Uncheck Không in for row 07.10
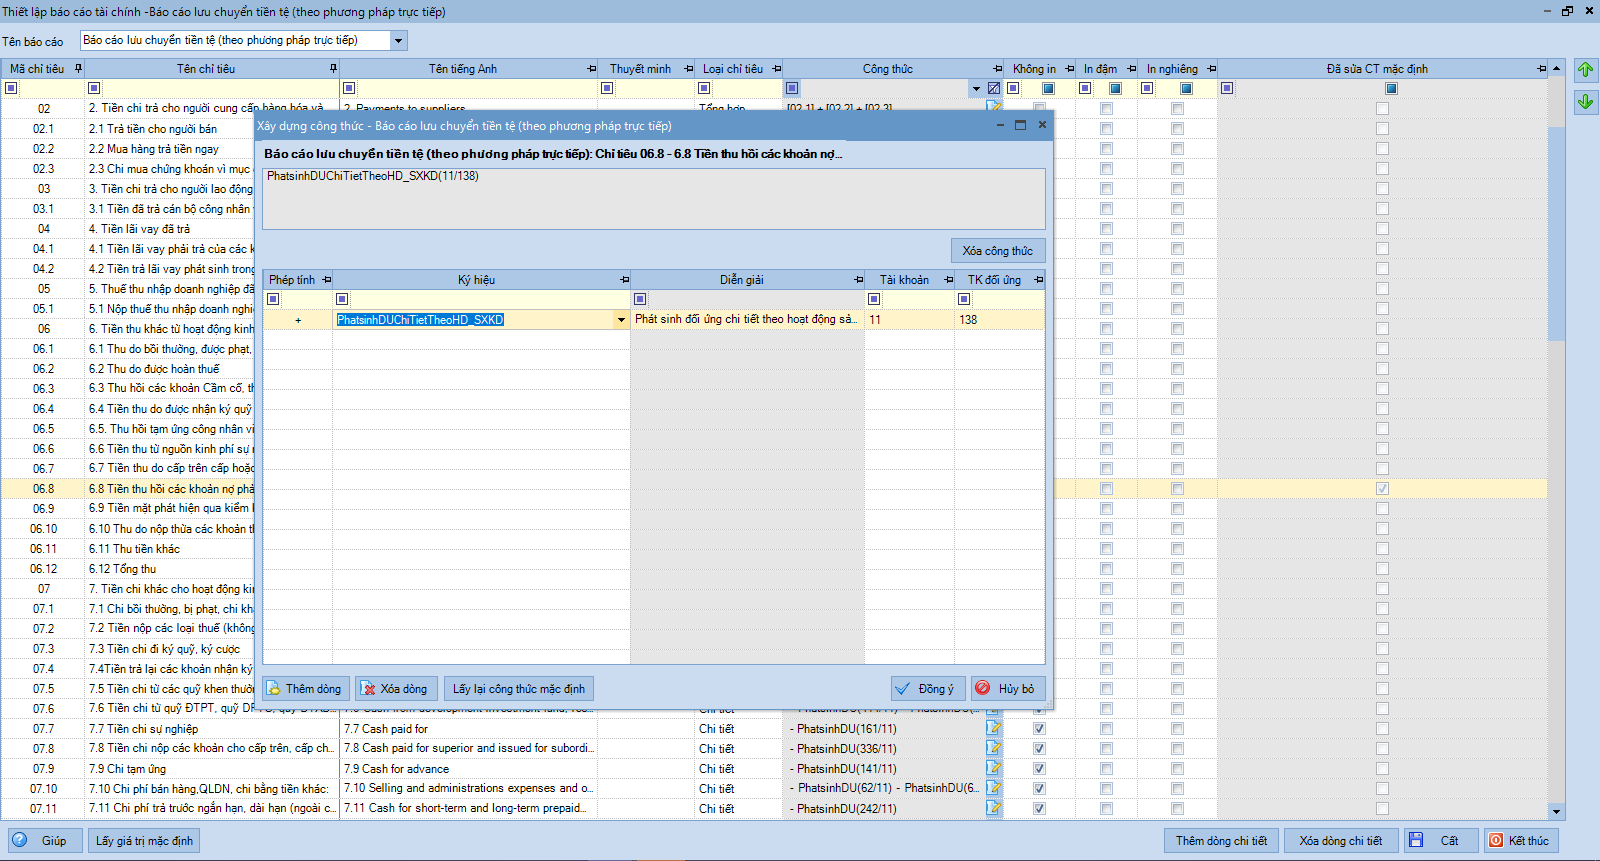 pos(1039,789)
